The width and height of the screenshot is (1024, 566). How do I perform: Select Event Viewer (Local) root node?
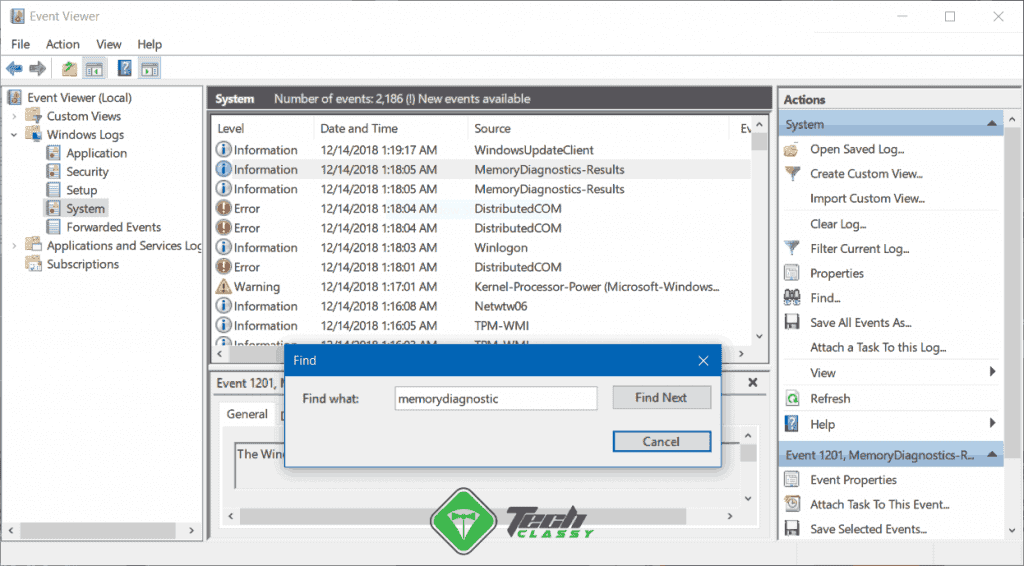click(x=79, y=97)
